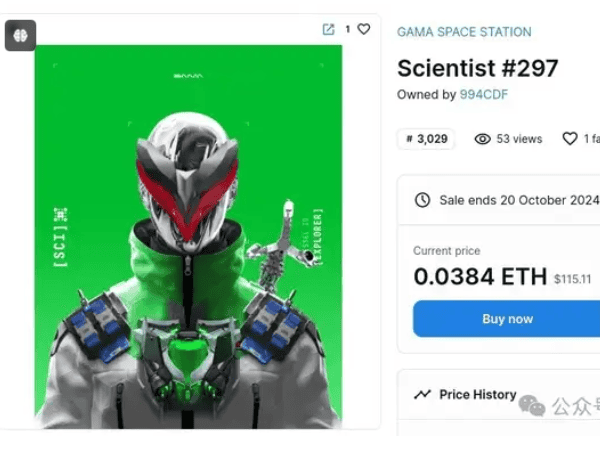
Task: Click the Scientist #297 artwork image
Action: point(188,237)
